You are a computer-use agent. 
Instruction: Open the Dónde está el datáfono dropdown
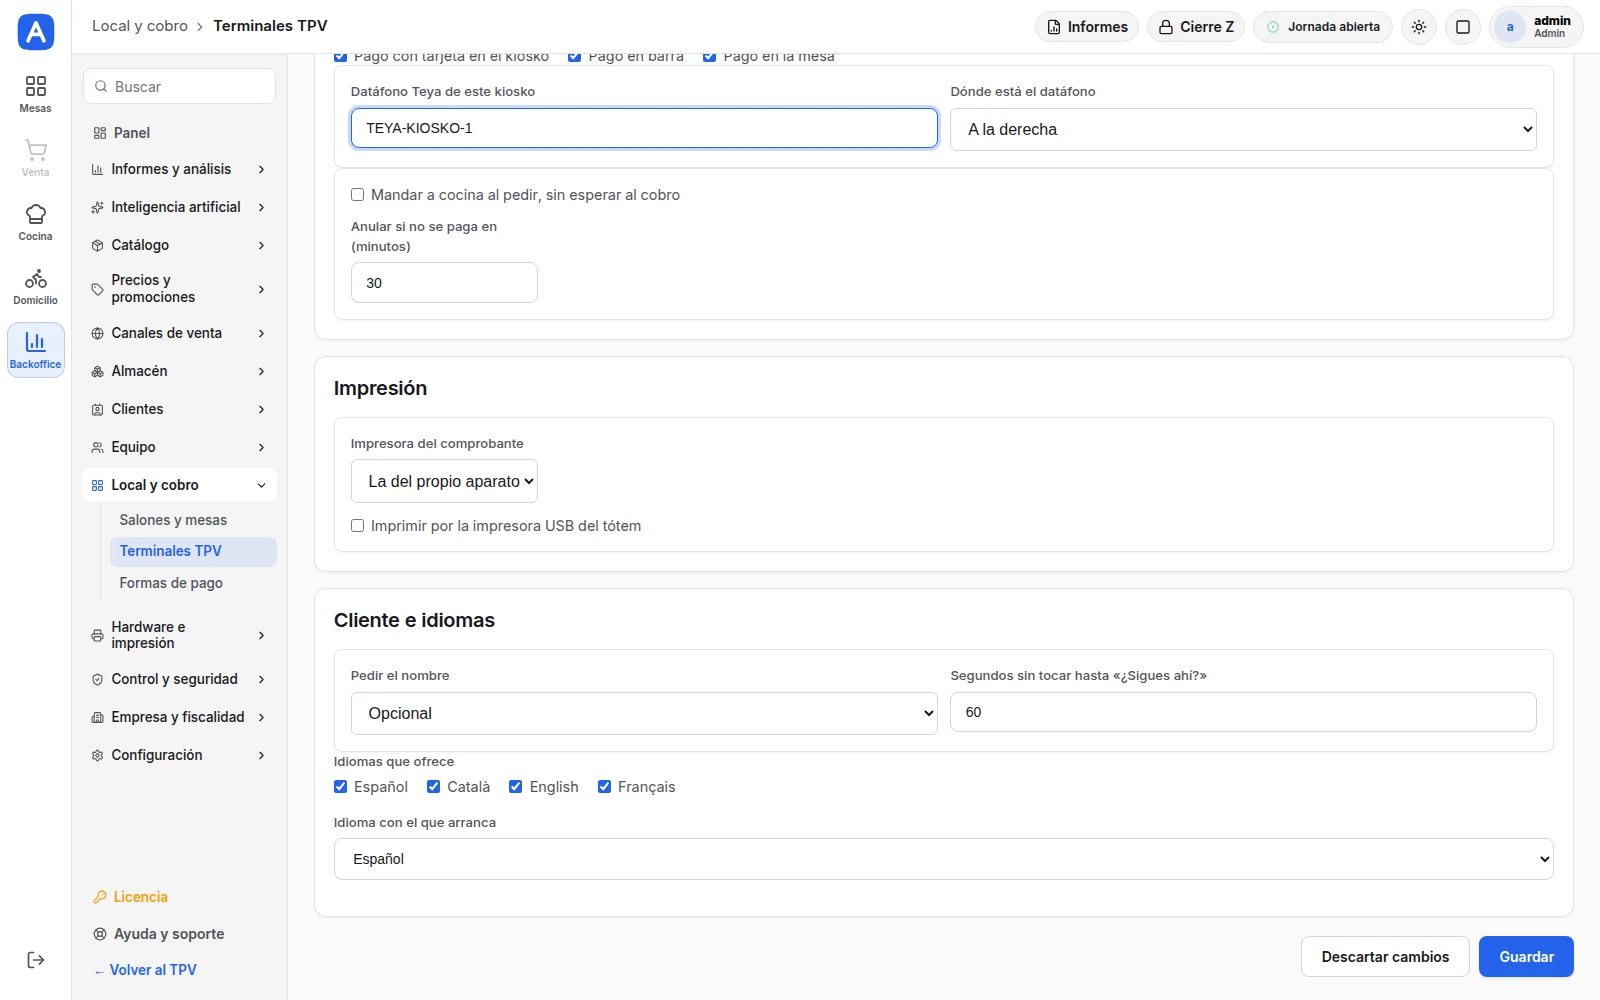pos(1243,129)
